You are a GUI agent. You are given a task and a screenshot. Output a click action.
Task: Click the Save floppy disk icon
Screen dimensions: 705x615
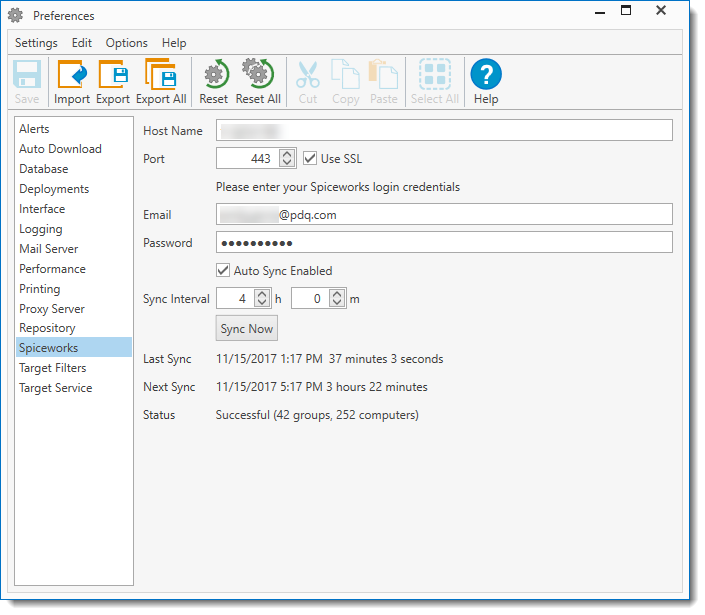[x=27, y=76]
